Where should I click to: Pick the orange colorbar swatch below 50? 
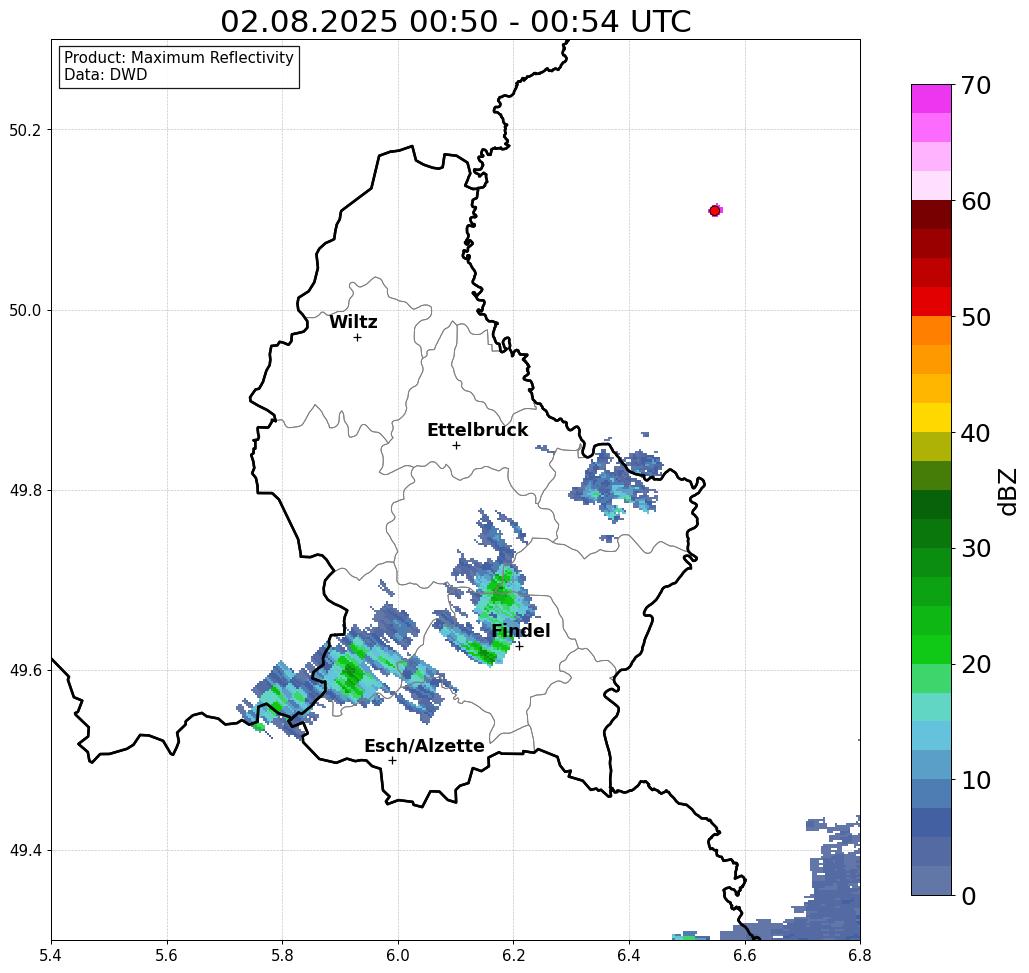coord(931,331)
